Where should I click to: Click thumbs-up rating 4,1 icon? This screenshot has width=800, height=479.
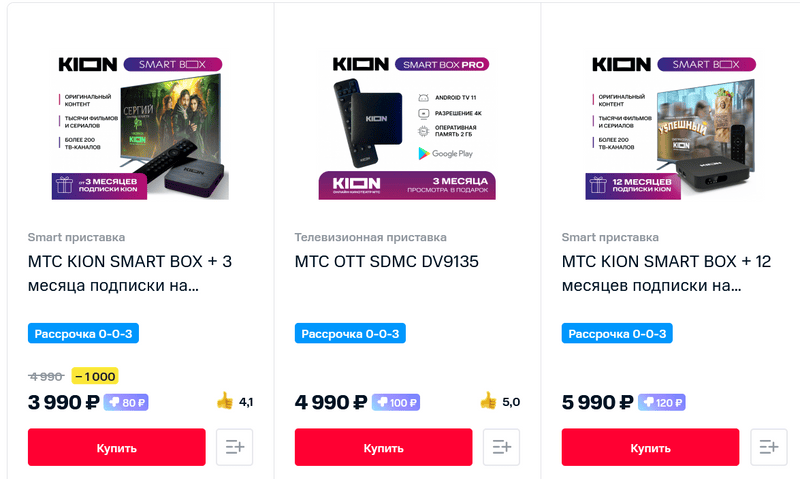225,402
